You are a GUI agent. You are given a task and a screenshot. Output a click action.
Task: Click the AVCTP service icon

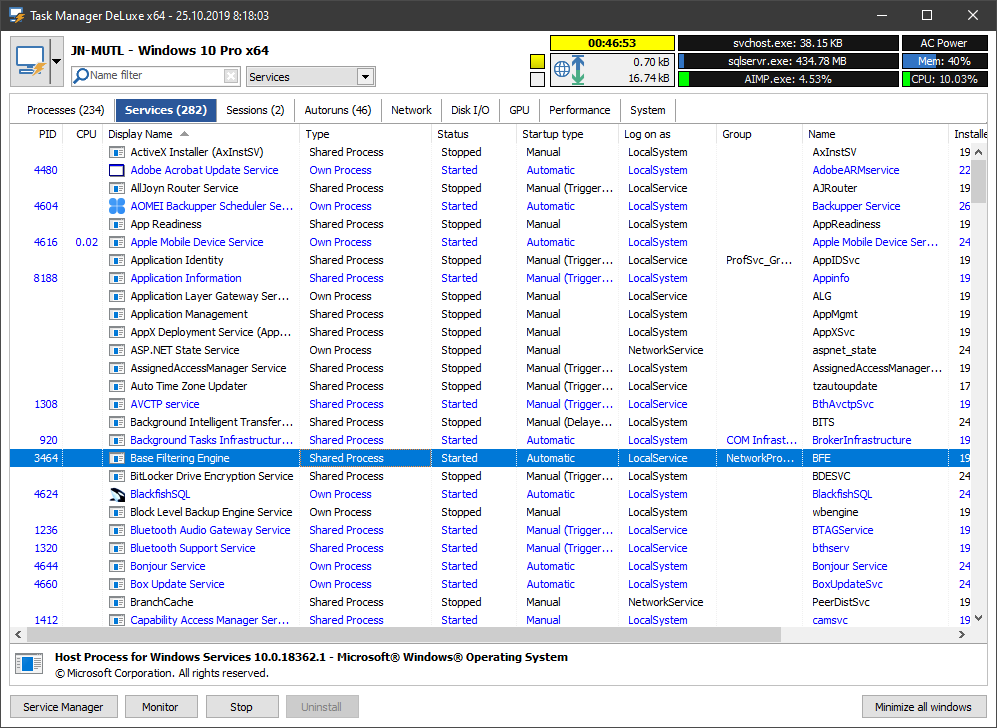click(116, 404)
